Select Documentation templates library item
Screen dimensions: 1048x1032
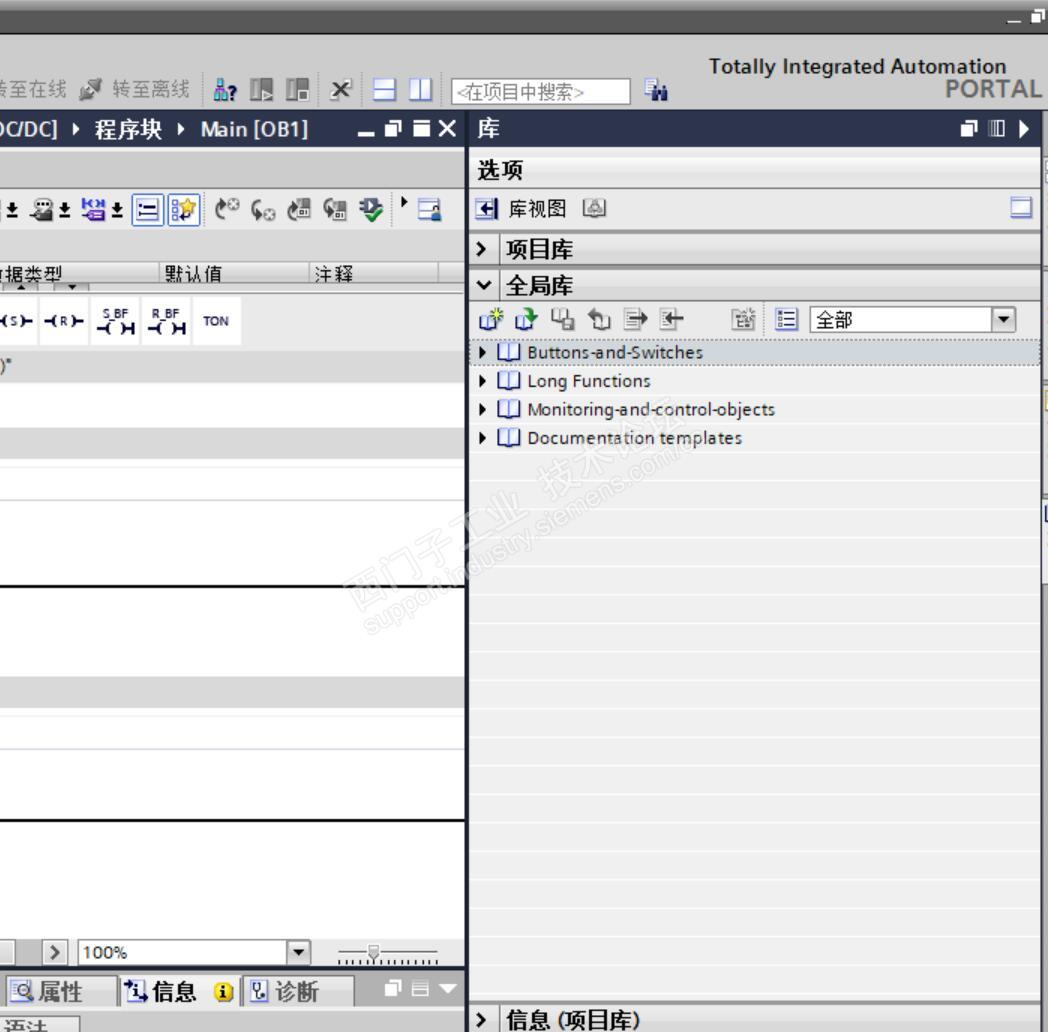[x=634, y=438]
